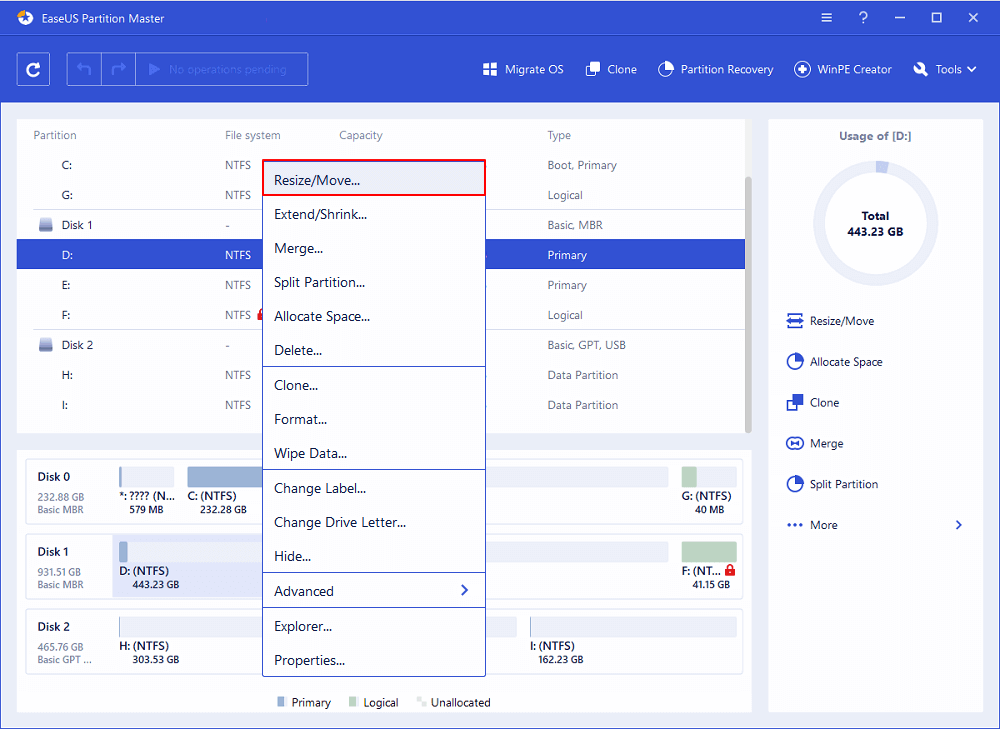Click the refresh disk information icon

click(x=33, y=70)
